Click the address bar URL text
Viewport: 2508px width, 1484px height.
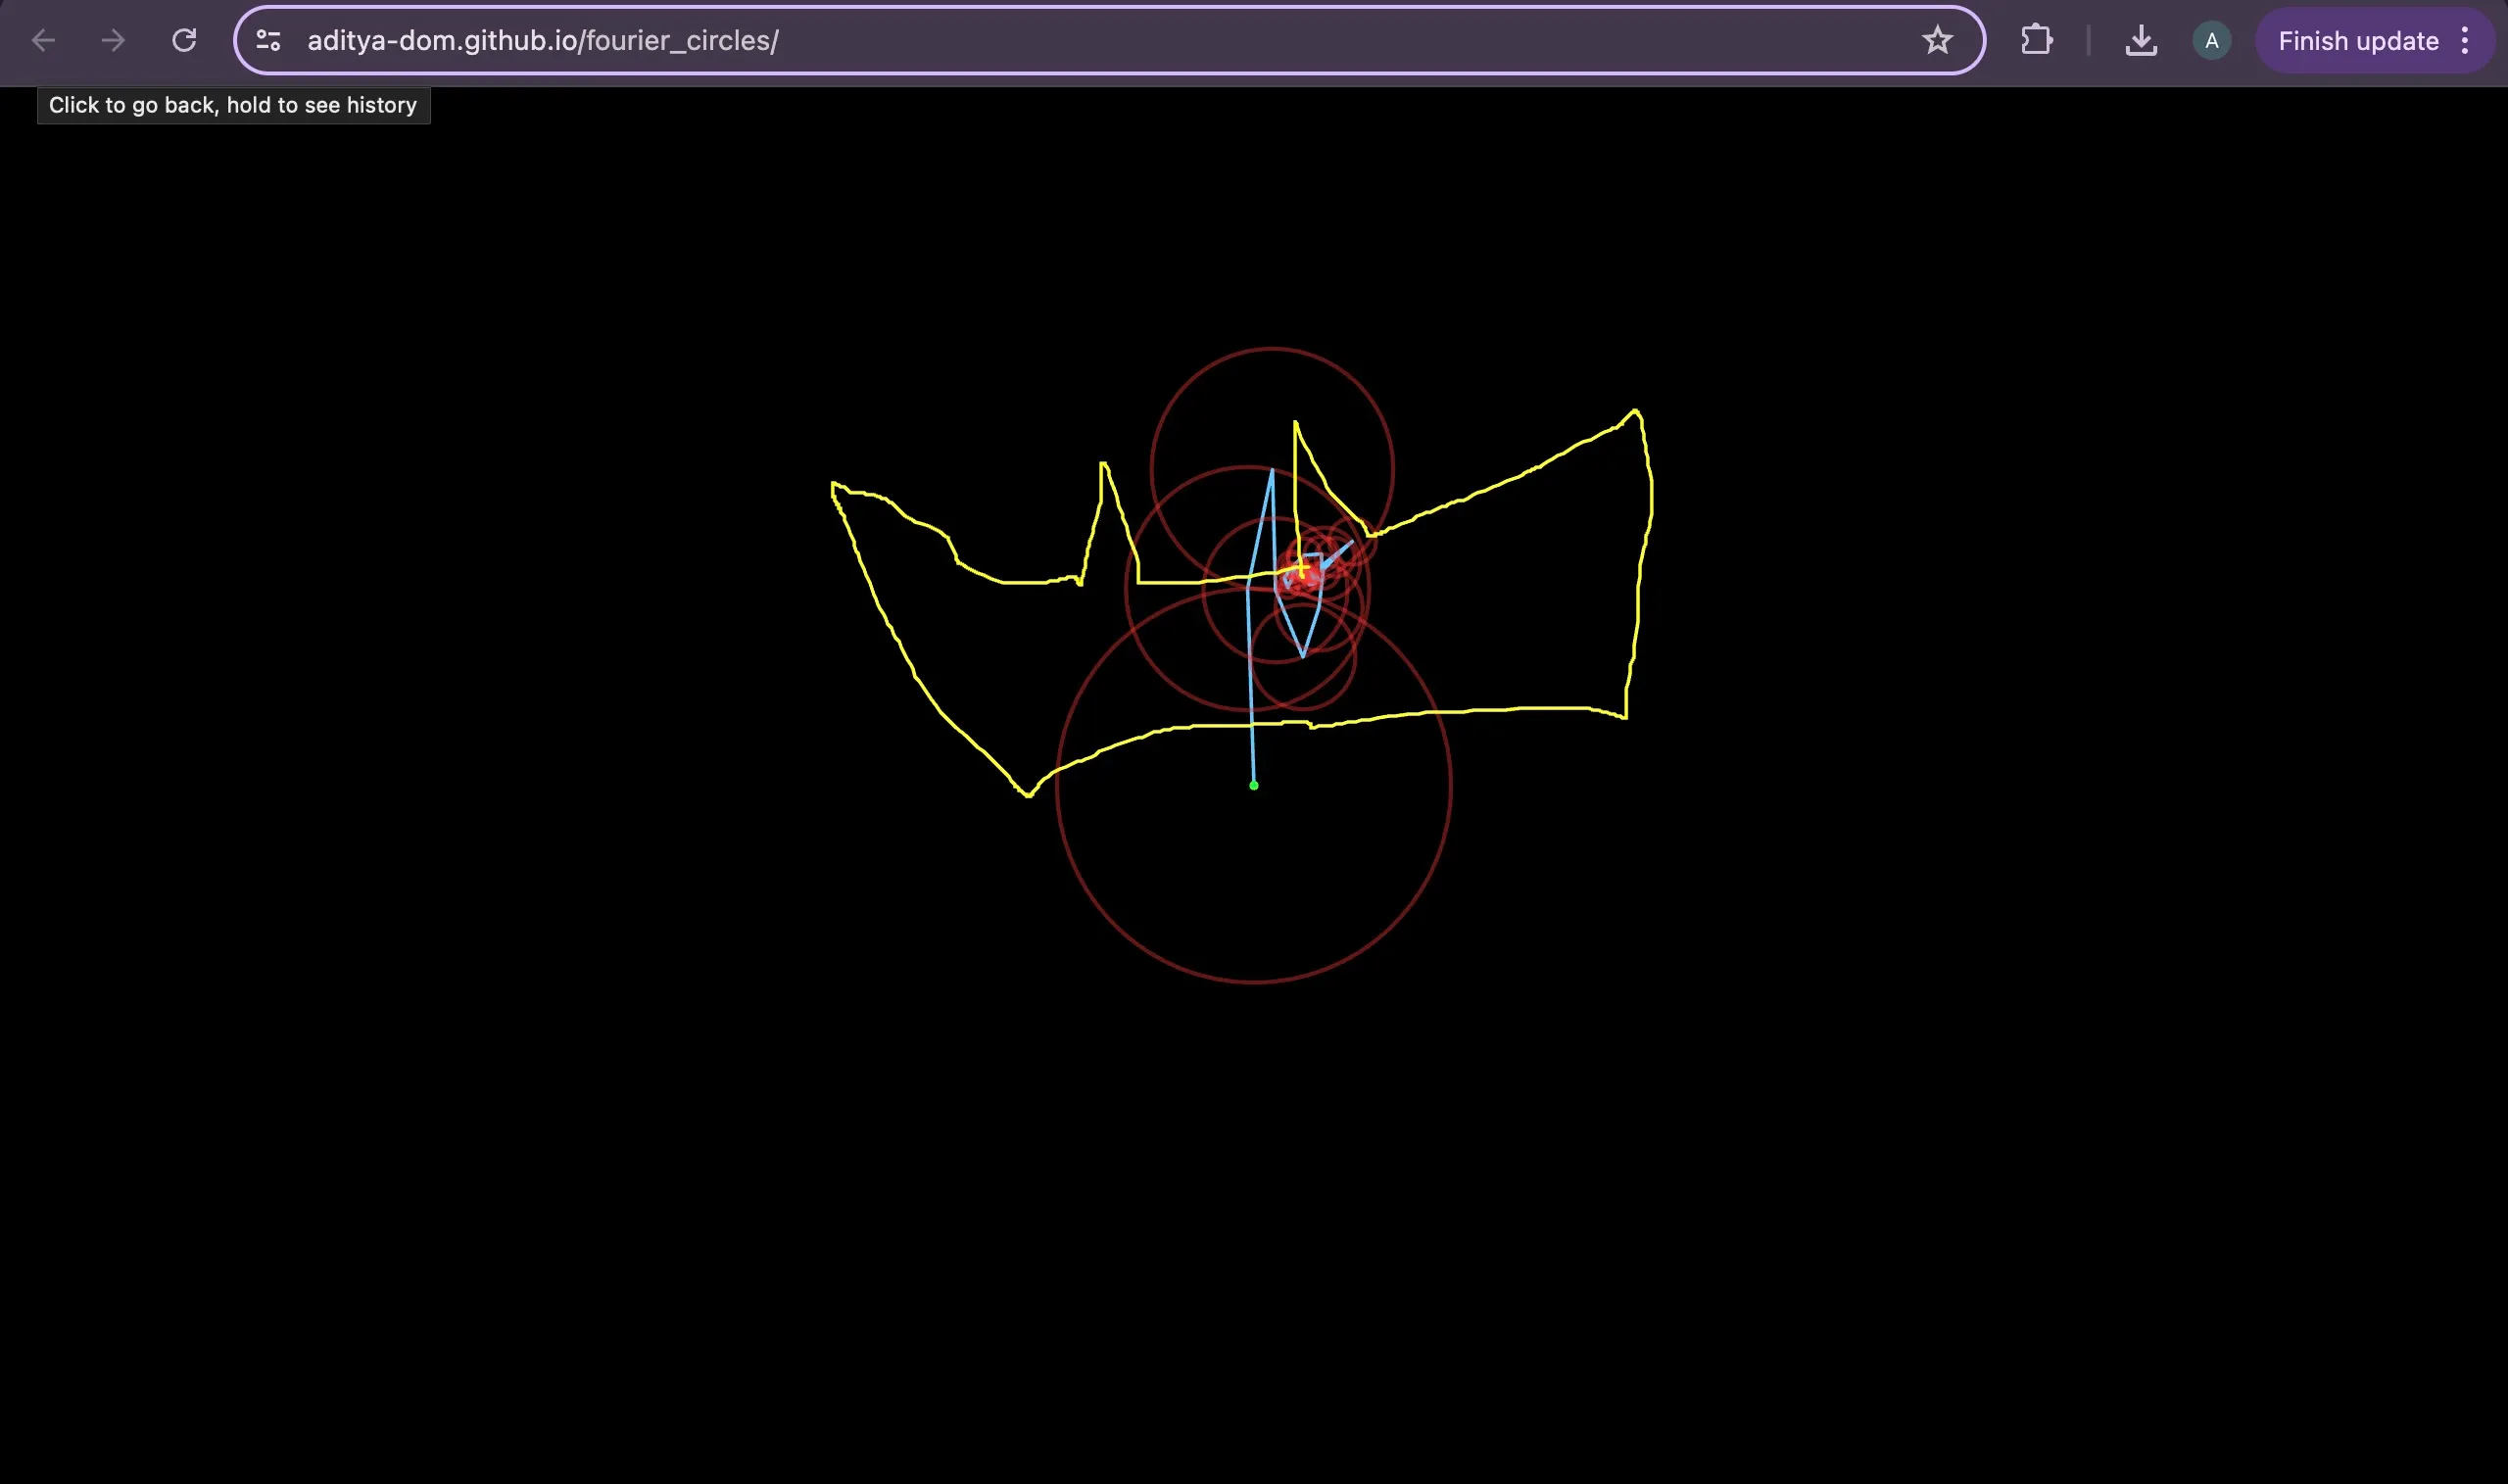click(542, 41)
